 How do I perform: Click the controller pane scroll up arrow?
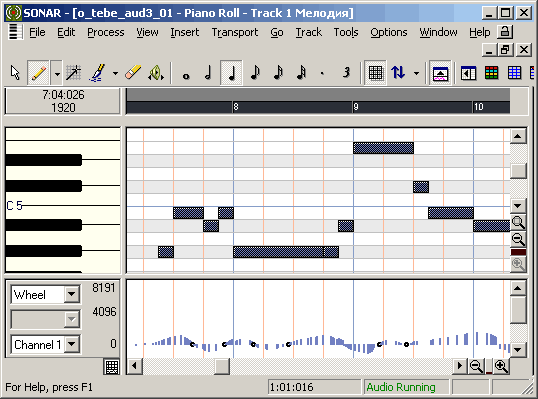[518, 288]
